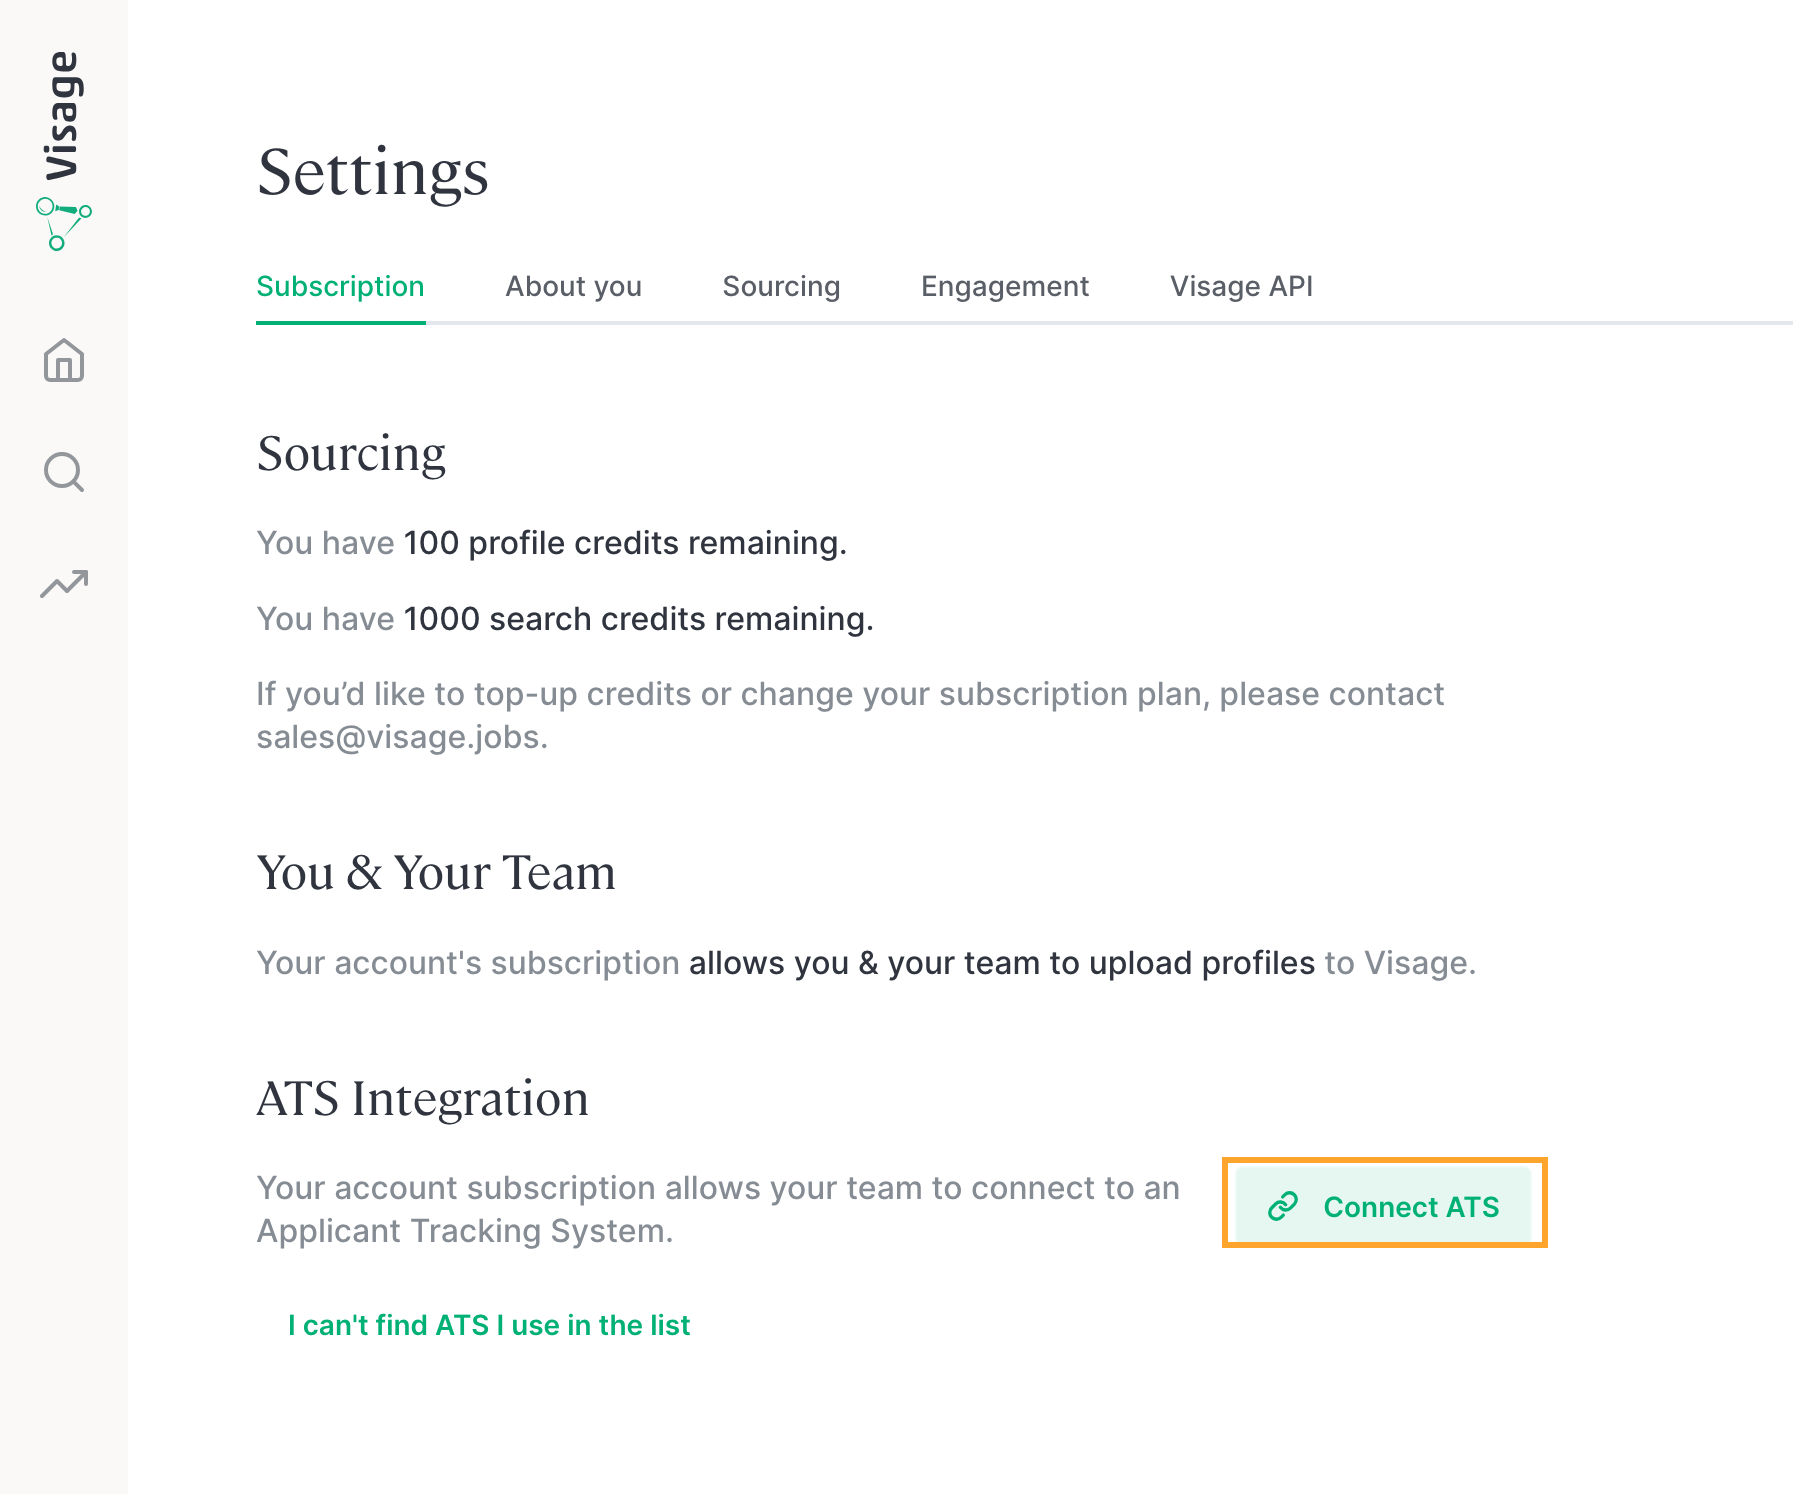Open the home icon in sidebar
Screen dimensions: 1793x1494
pyautogui.click(x=64, y=360)
